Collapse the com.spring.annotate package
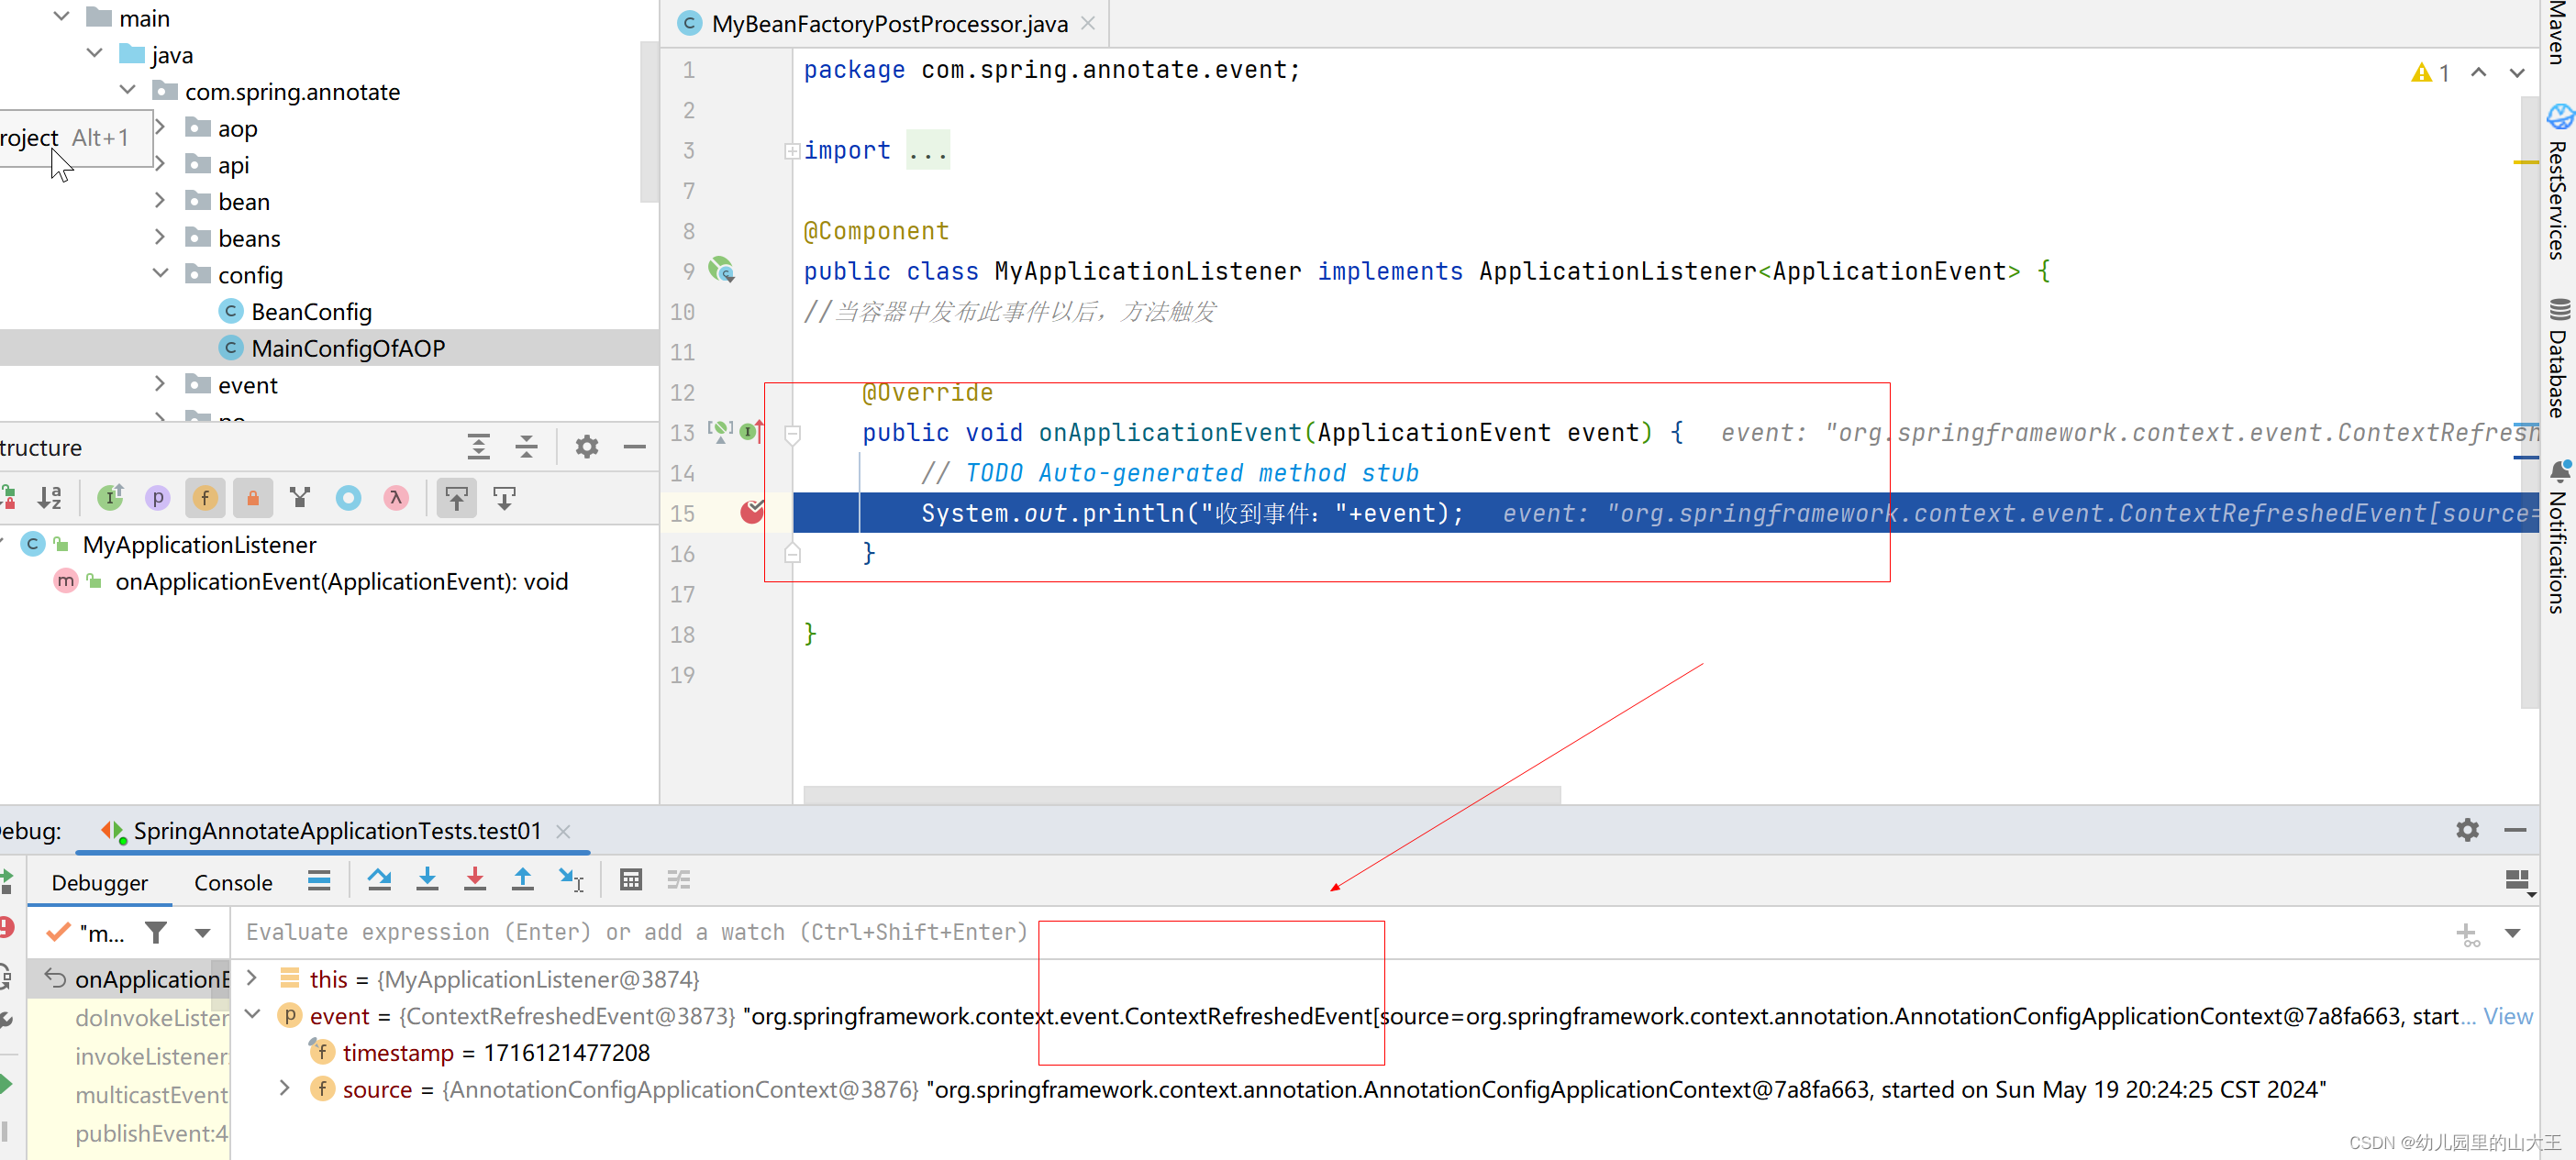Image resolution: width=2576 pixels, height=1160 pixels. pyautogui.click(x=128, y=90)
